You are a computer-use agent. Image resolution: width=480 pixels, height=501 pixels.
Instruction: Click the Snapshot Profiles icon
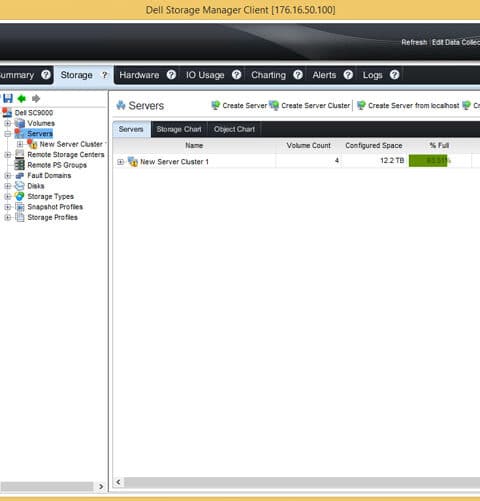point(20,207)
